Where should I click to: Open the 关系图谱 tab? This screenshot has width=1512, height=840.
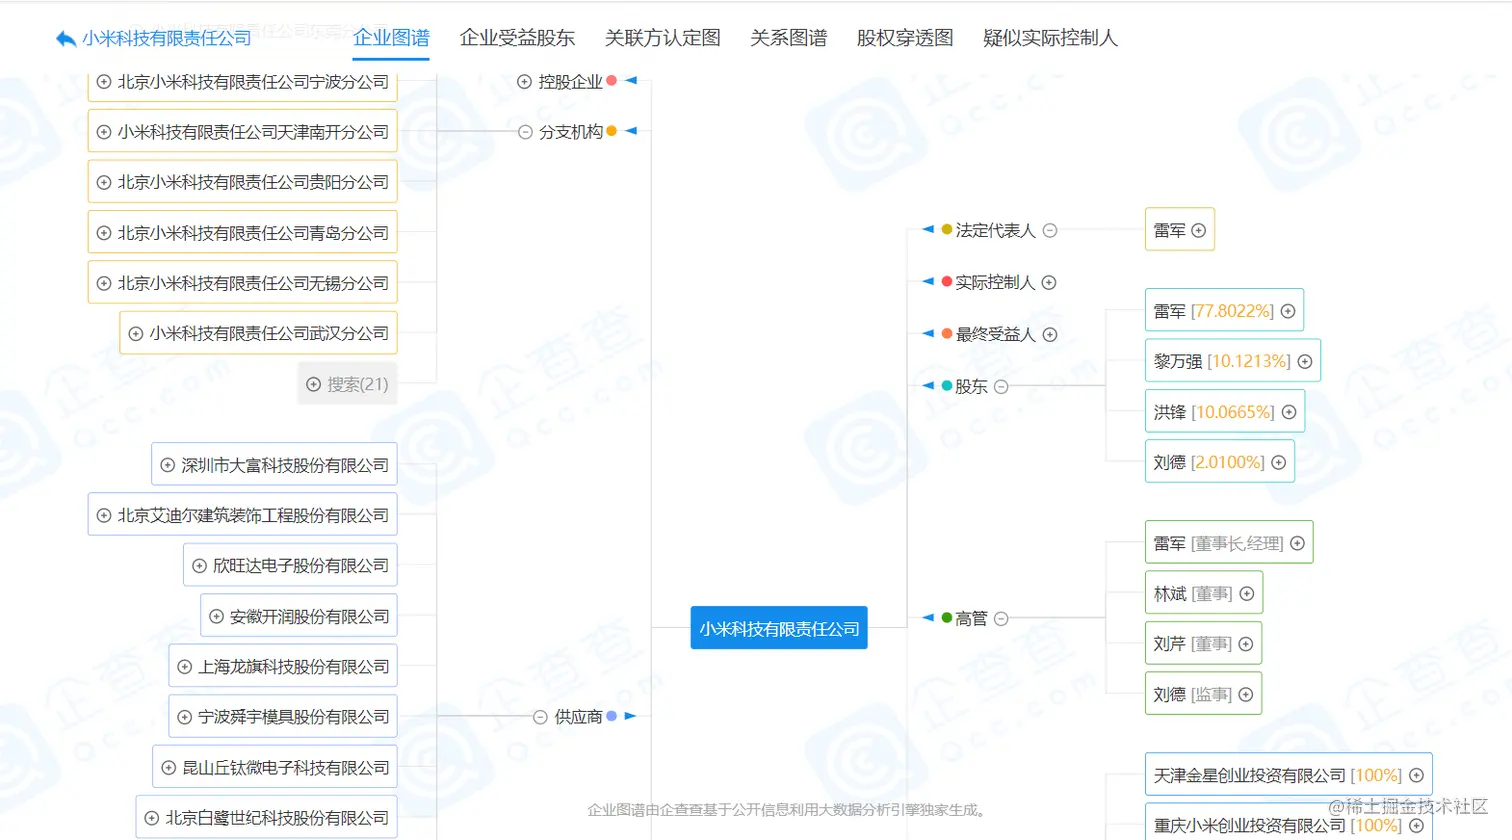788,38
